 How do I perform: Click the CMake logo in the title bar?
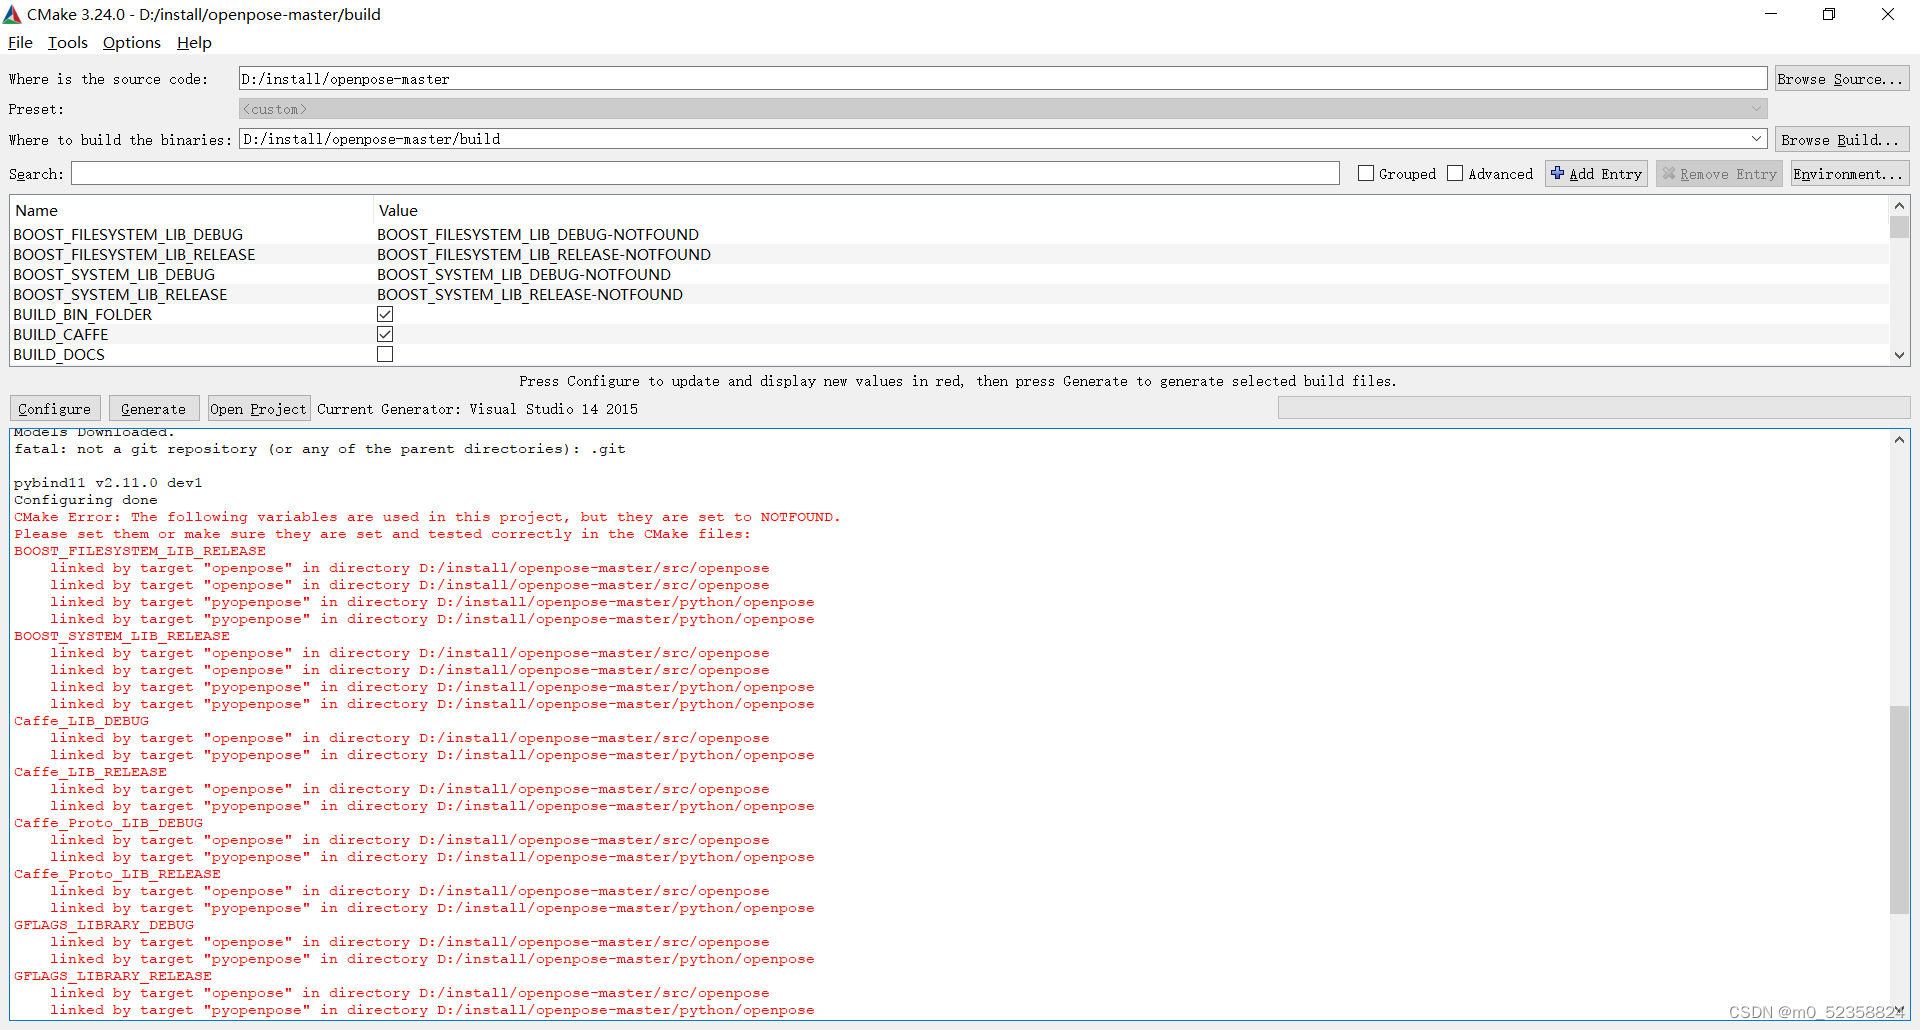pyautogui.click(x=12, y=14)
